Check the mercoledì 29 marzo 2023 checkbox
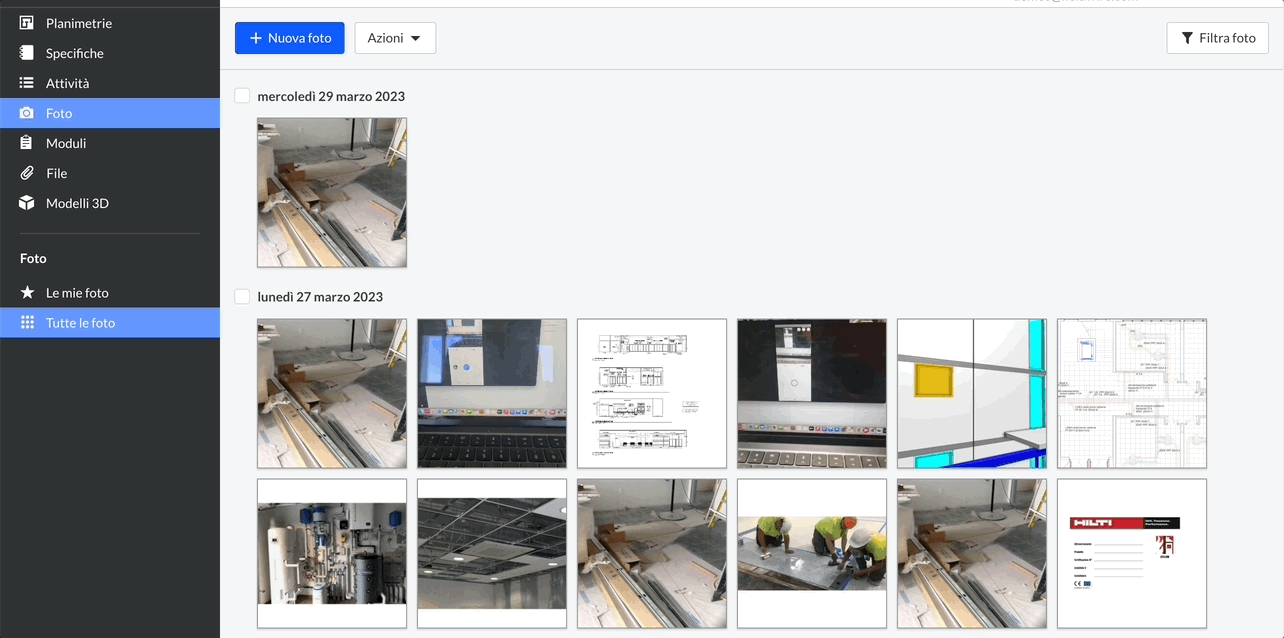1284x638 pixels. [x=241, y=95]
